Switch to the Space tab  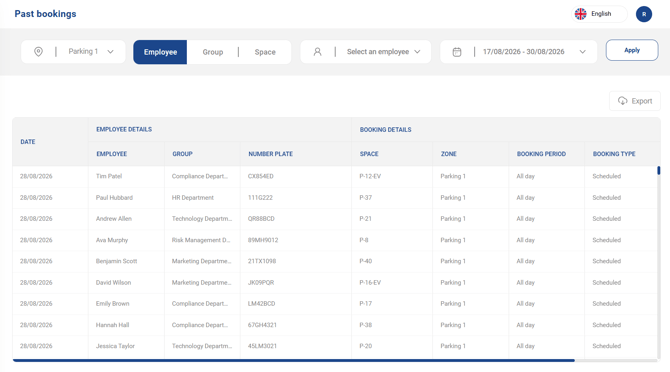(265, 52)
